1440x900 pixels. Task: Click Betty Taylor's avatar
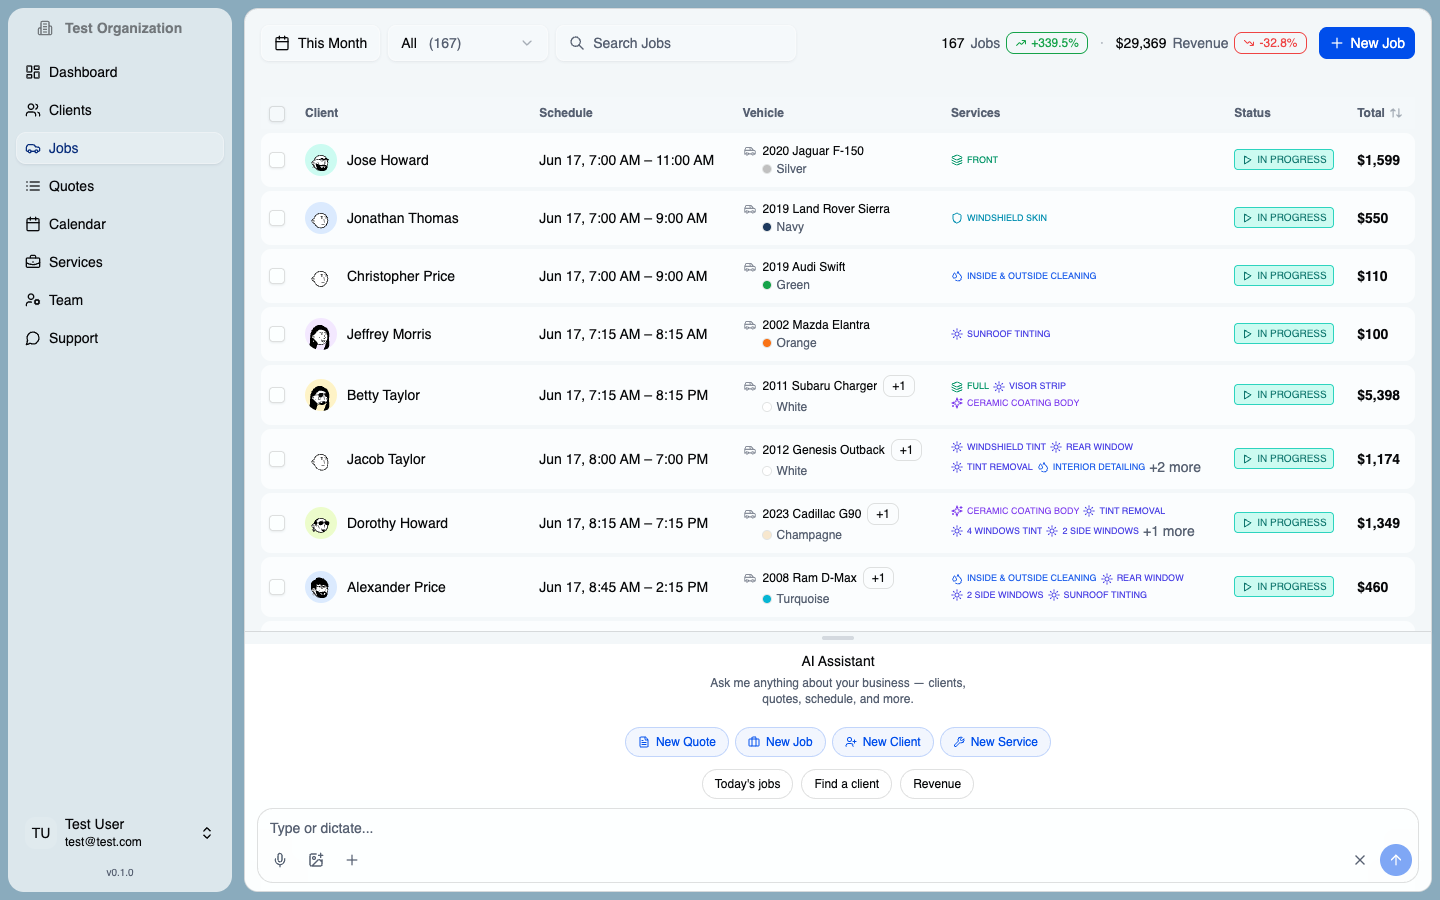click(x=320, y=395)
